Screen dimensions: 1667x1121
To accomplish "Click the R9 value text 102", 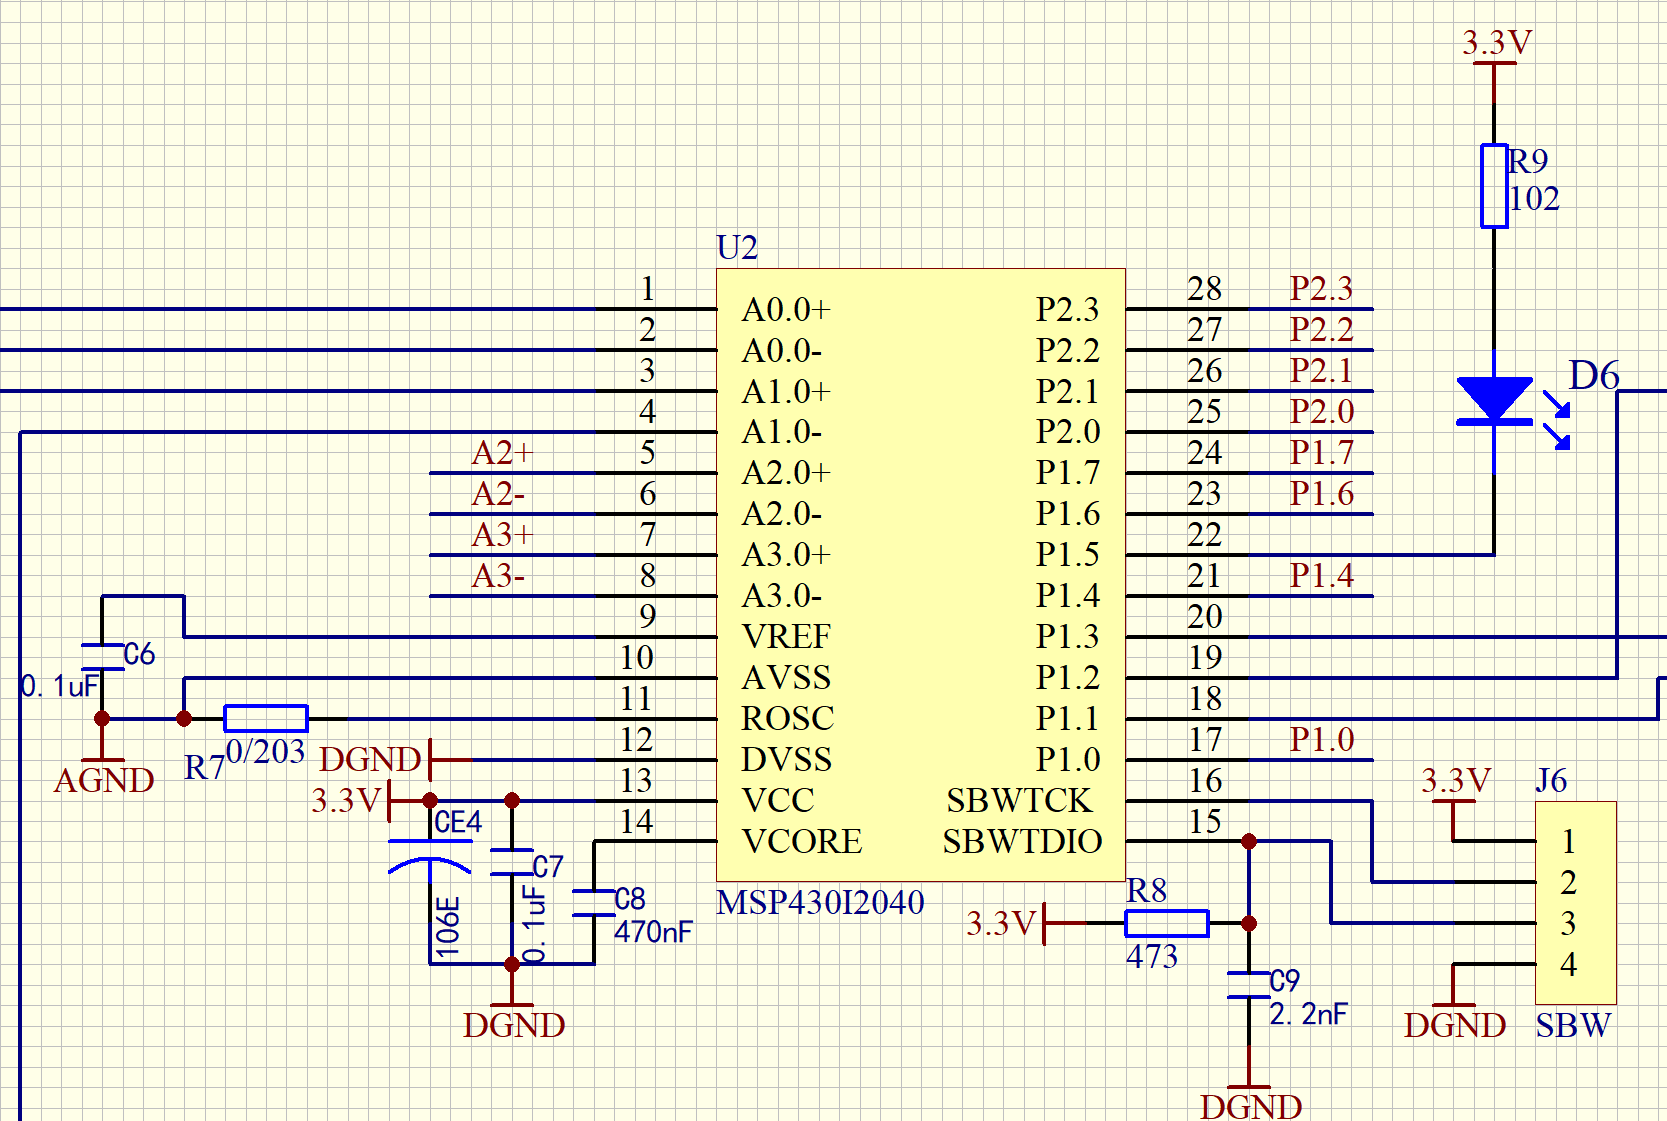I will tap(1534, 198).
